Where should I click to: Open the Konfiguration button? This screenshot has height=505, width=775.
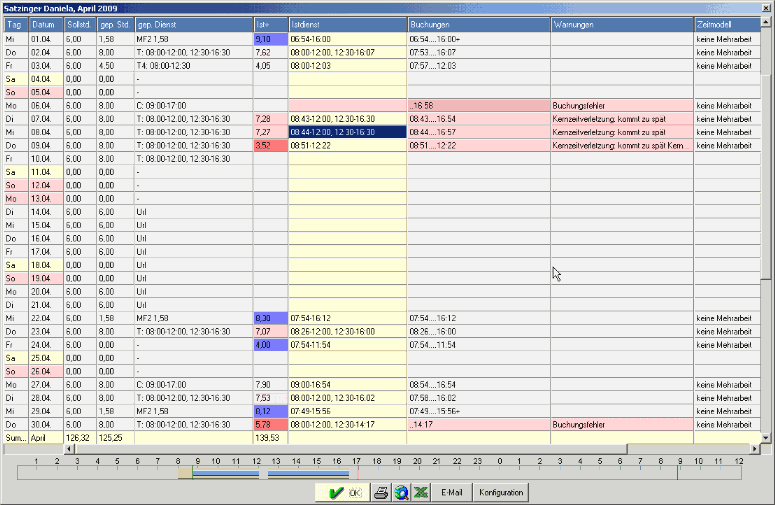[x=501, y=492]
